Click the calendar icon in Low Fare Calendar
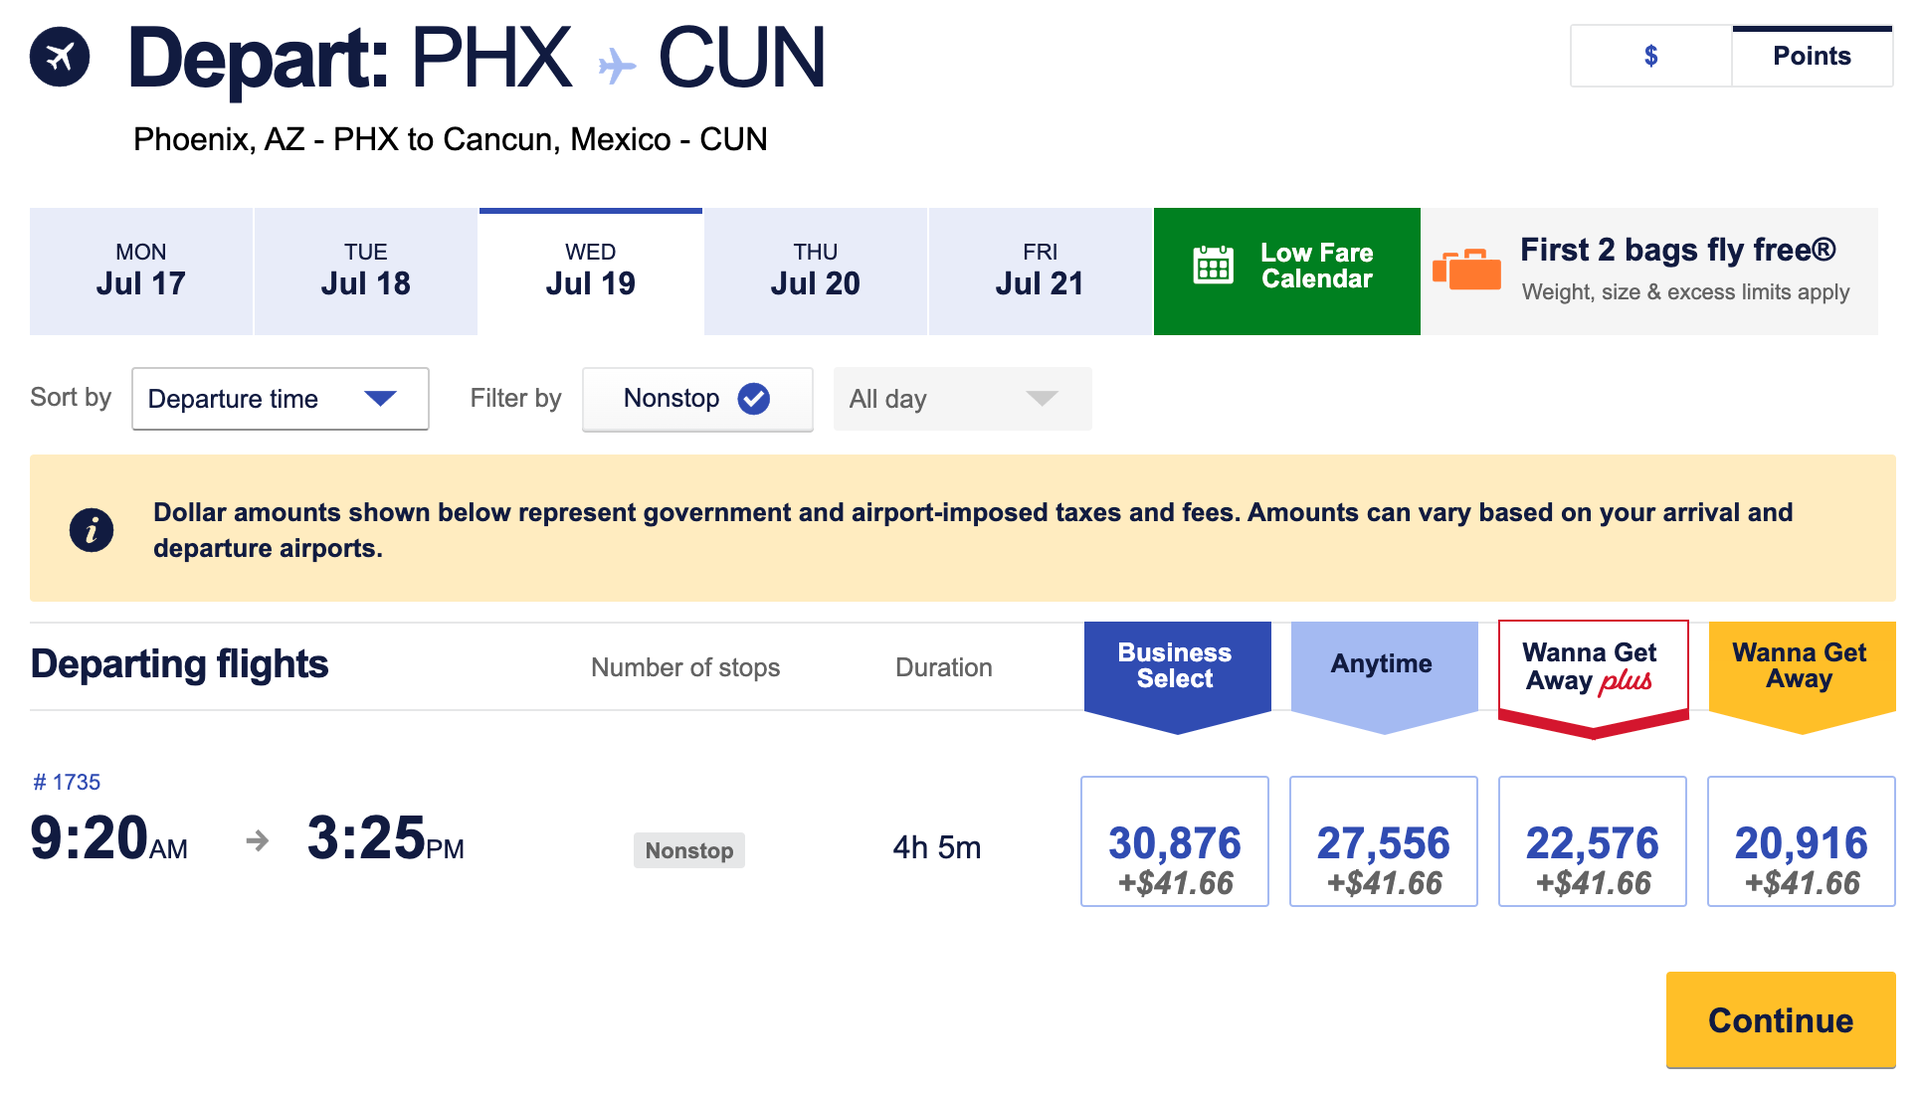 [x=1212, y=266]
